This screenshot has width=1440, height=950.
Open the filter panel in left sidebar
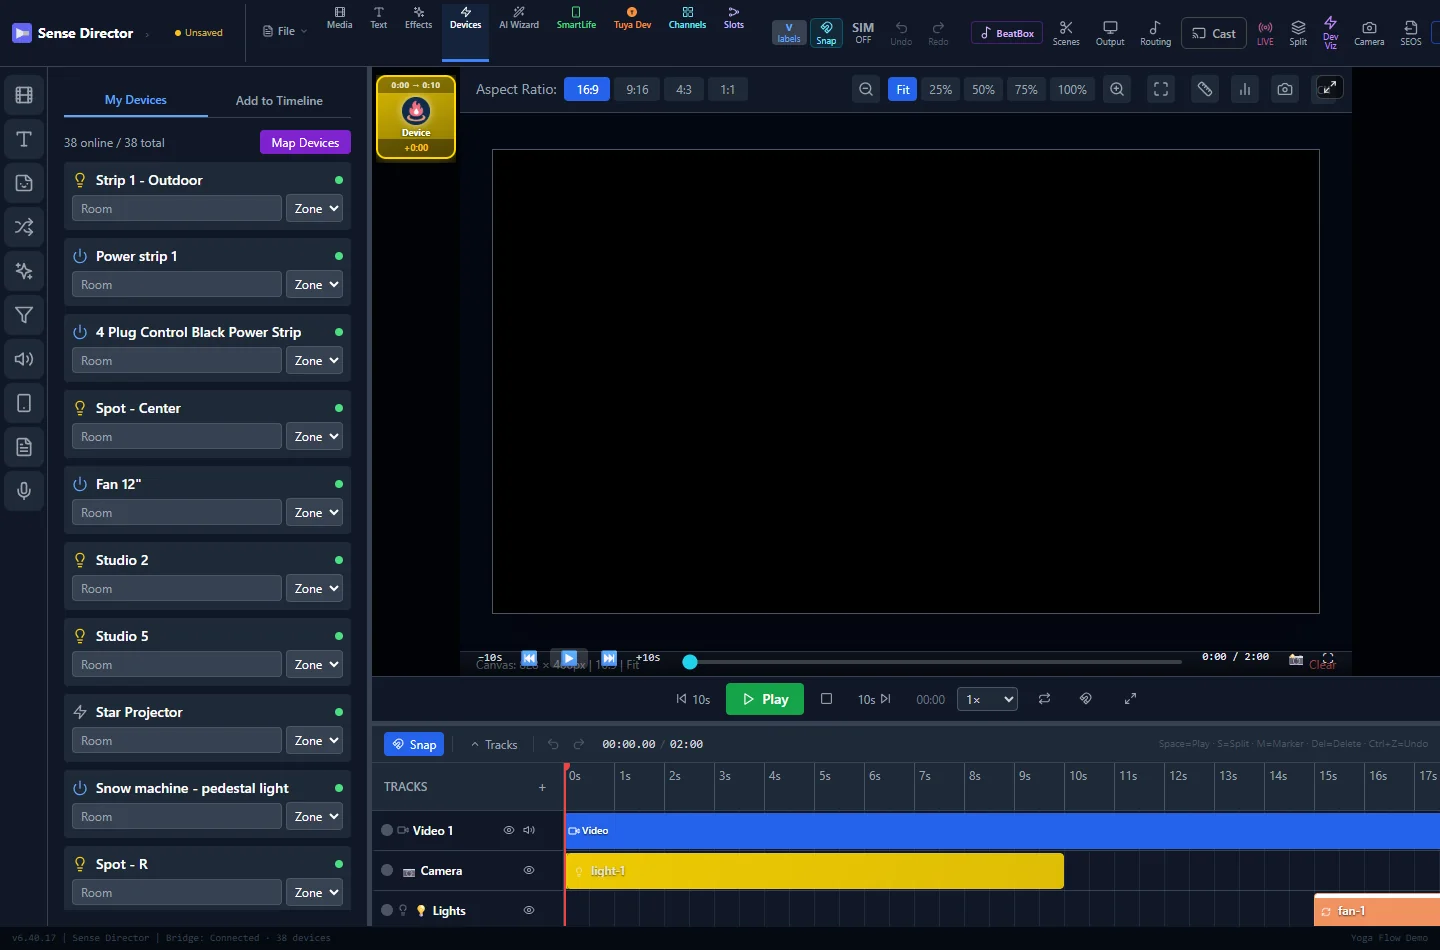[24, 315]
